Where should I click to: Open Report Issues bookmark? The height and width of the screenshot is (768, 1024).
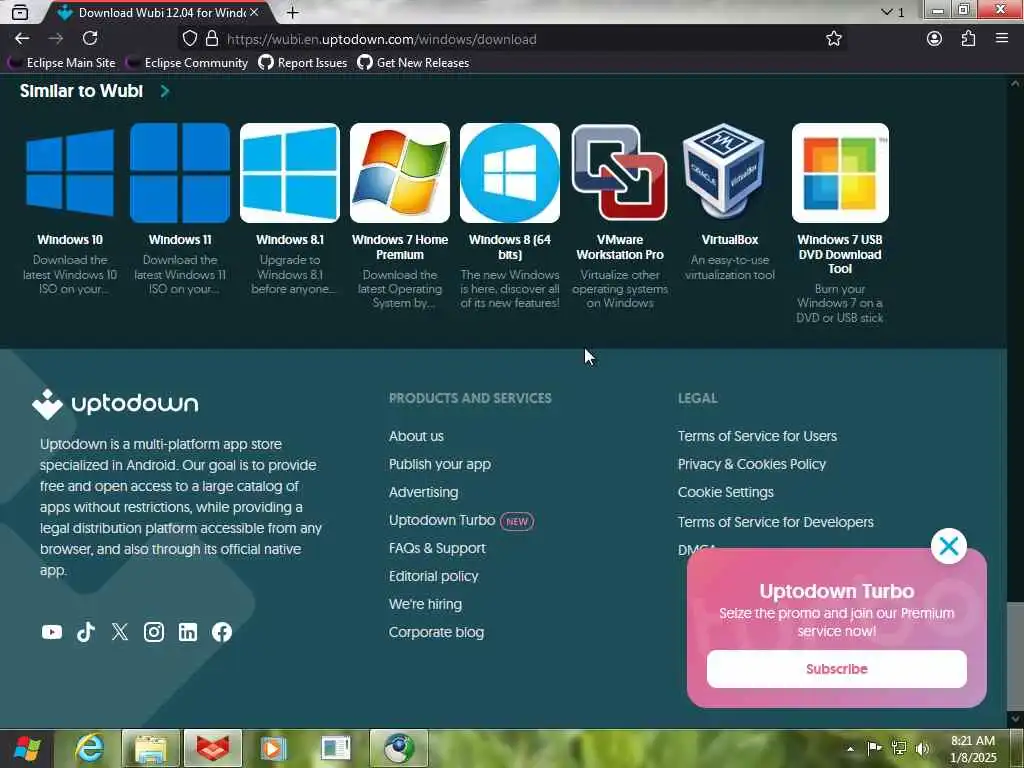click(x=302, y=63)
